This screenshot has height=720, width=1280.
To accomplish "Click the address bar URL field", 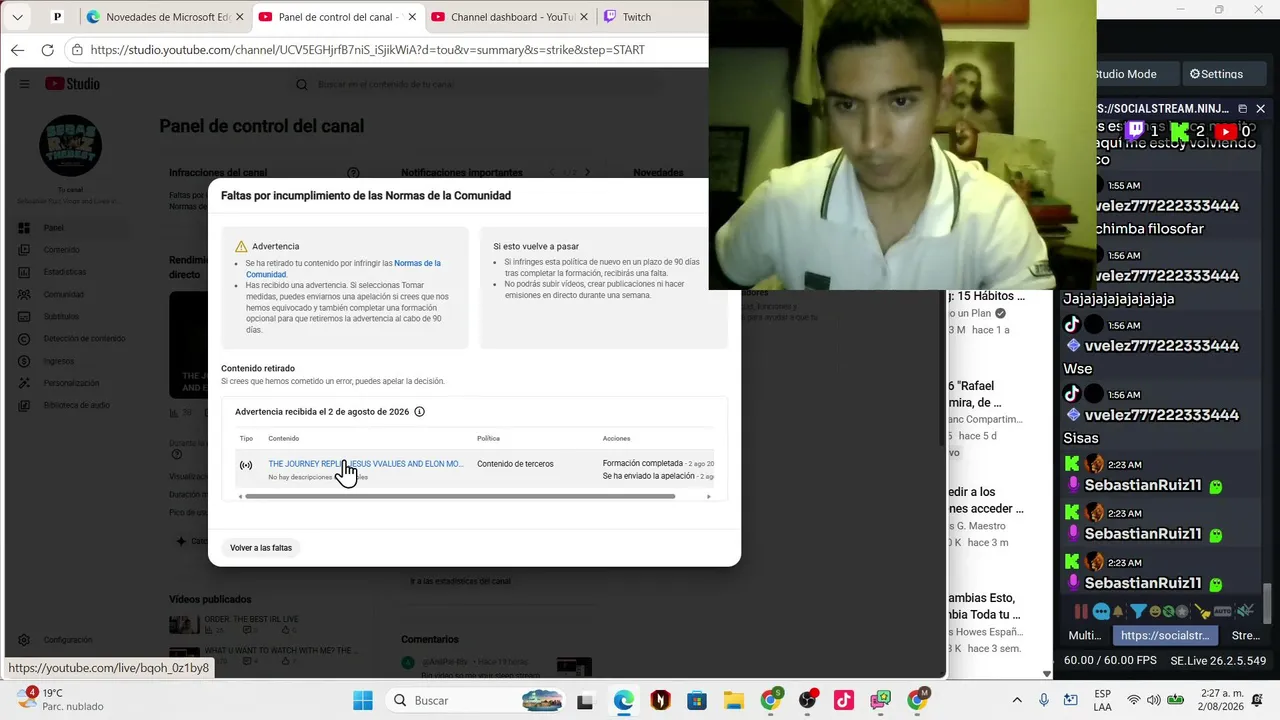I will (x=385, y=50).
